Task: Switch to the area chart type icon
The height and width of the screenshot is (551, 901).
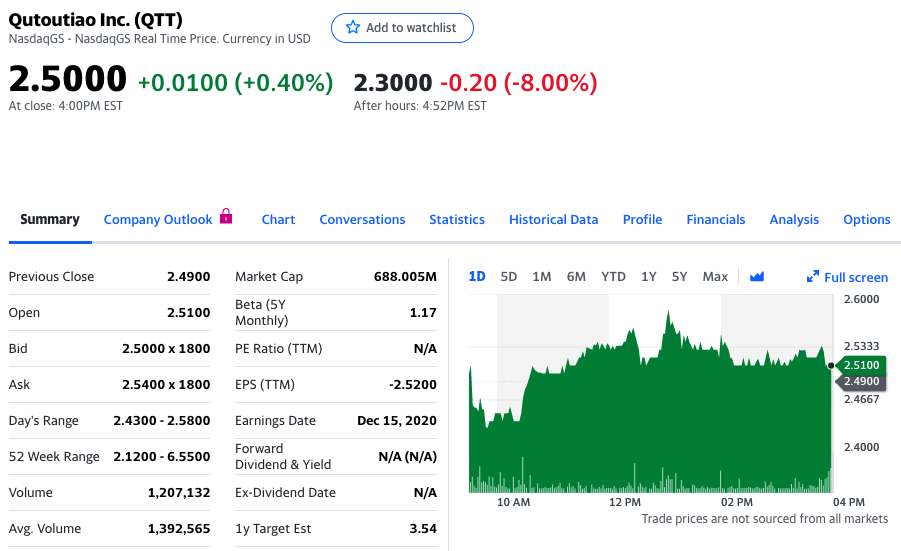Action: pos(757,277)
